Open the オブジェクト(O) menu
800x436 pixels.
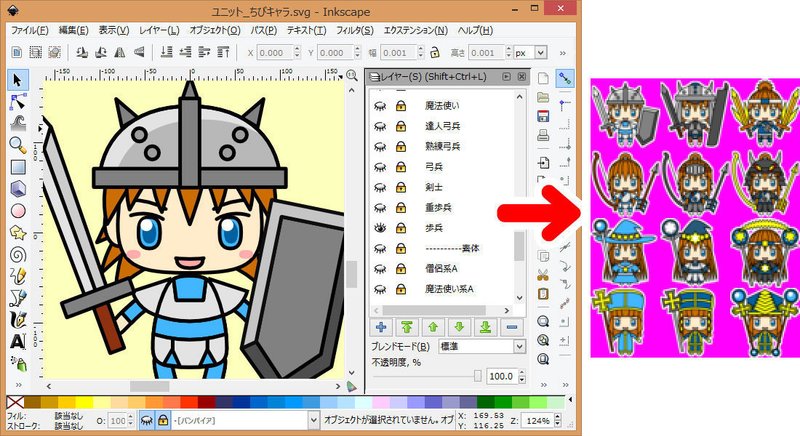click(215, 30)
